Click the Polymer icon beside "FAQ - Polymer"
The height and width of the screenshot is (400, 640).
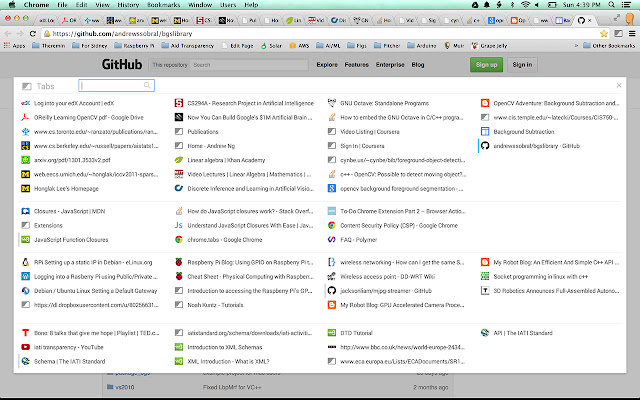point(332,240)
